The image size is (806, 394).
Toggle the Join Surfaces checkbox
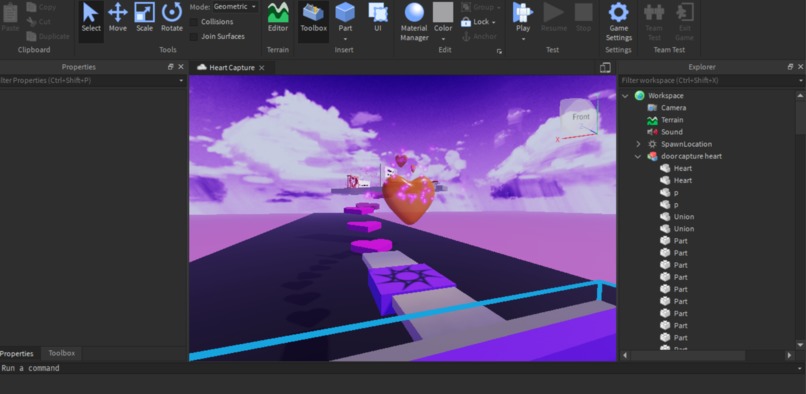[x=194, y=37]
